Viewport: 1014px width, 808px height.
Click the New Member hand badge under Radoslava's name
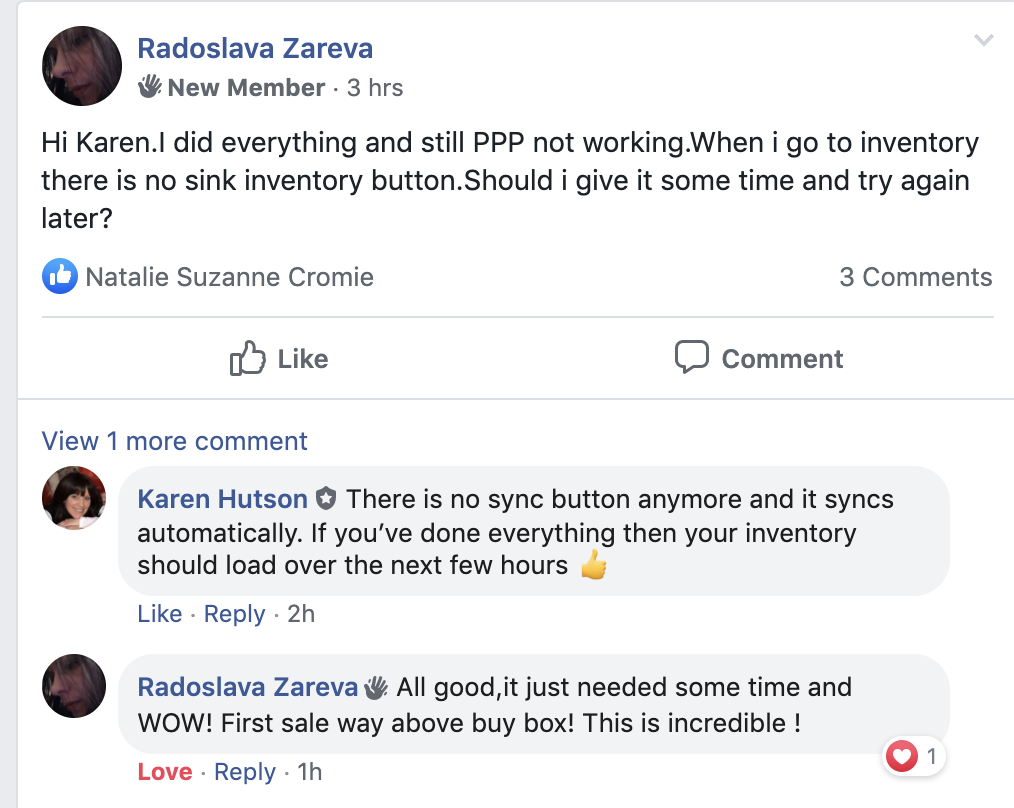pos(151,87)
